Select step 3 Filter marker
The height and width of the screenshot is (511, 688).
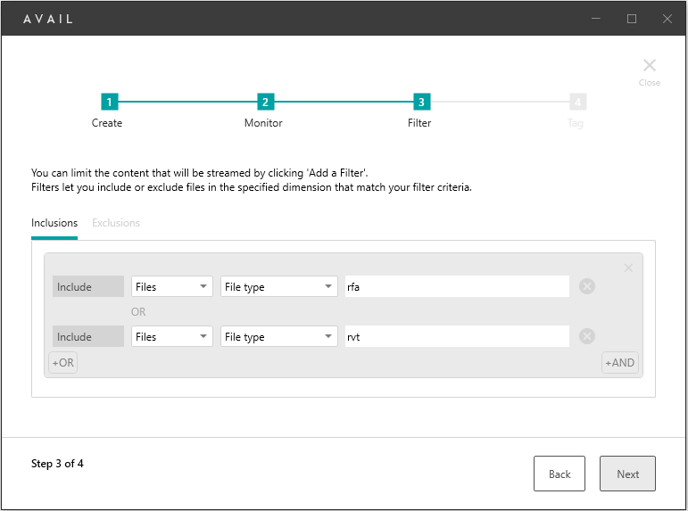pyautogui.click(x=422, y=102)
